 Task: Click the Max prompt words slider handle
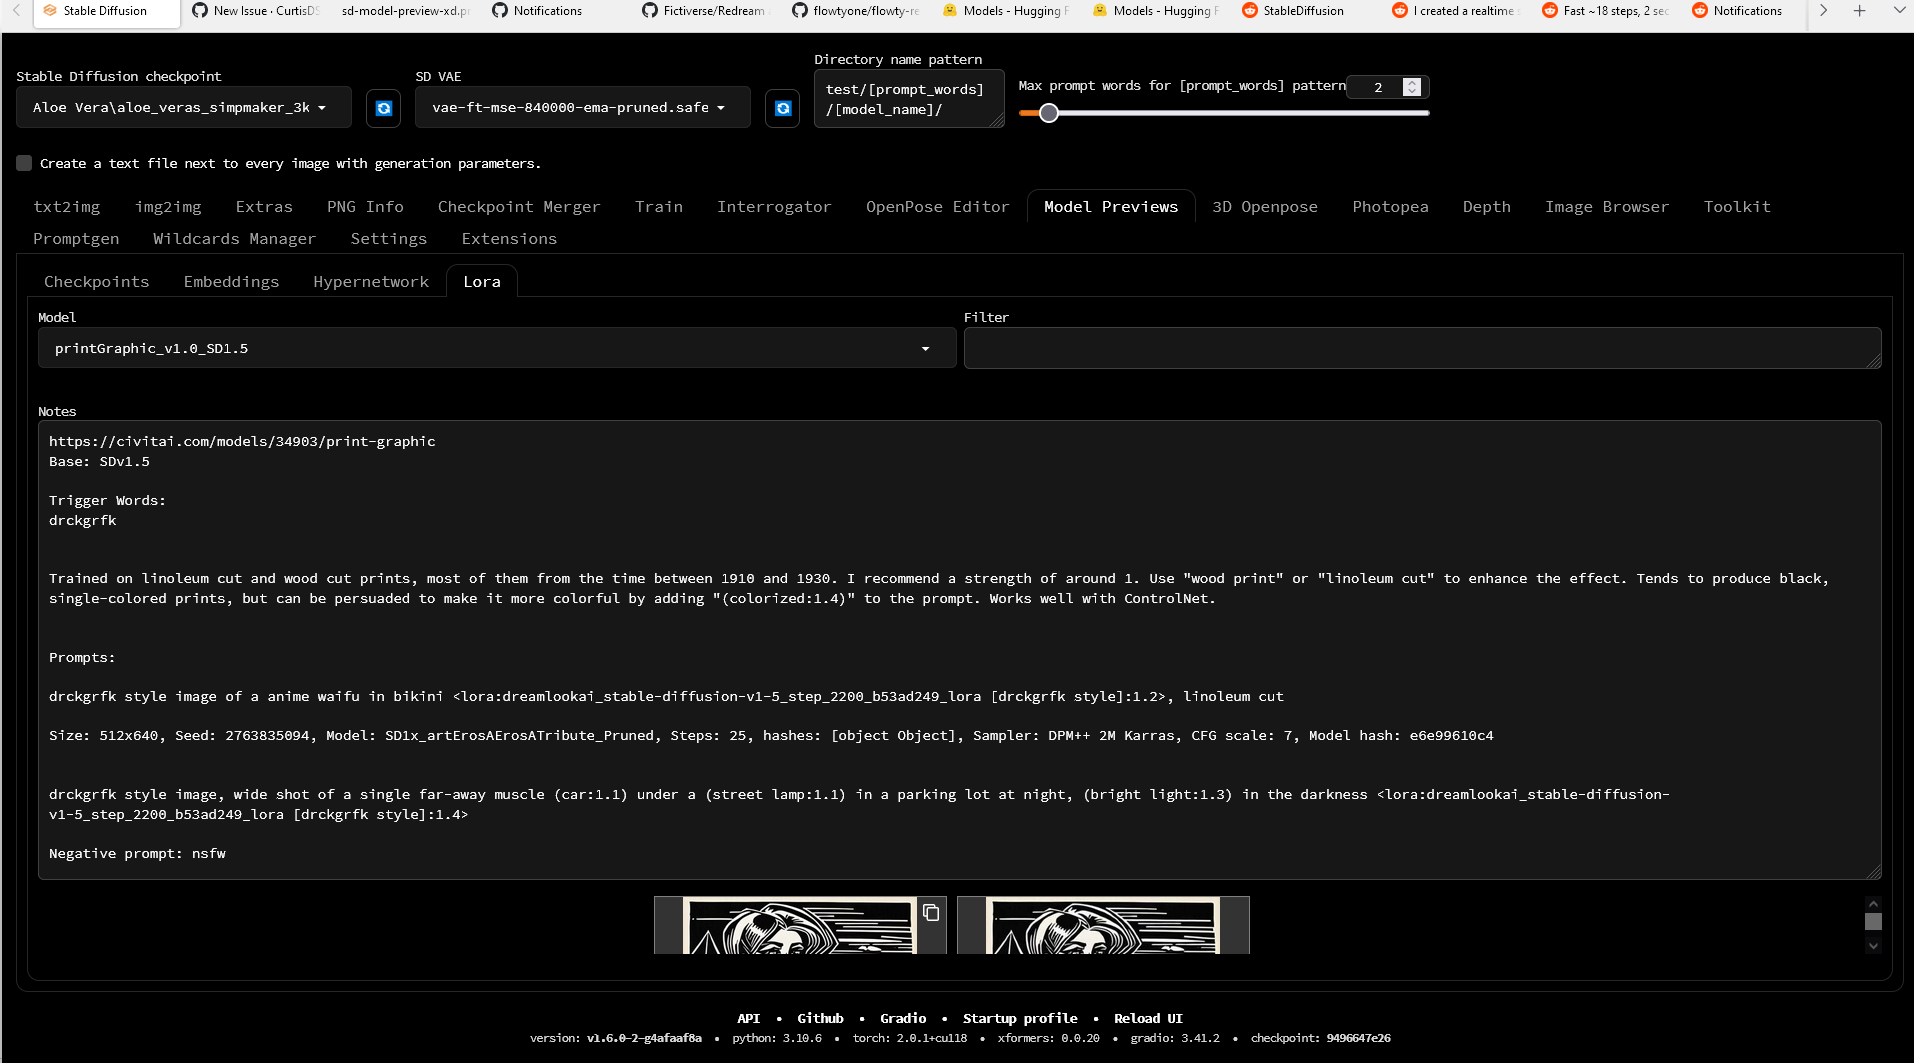[1048, 113]
